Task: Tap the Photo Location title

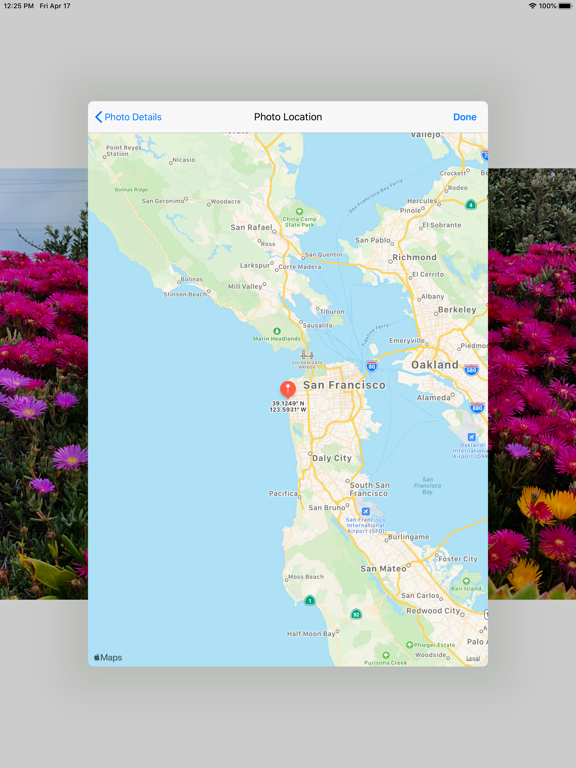Action: click(288, 117)
